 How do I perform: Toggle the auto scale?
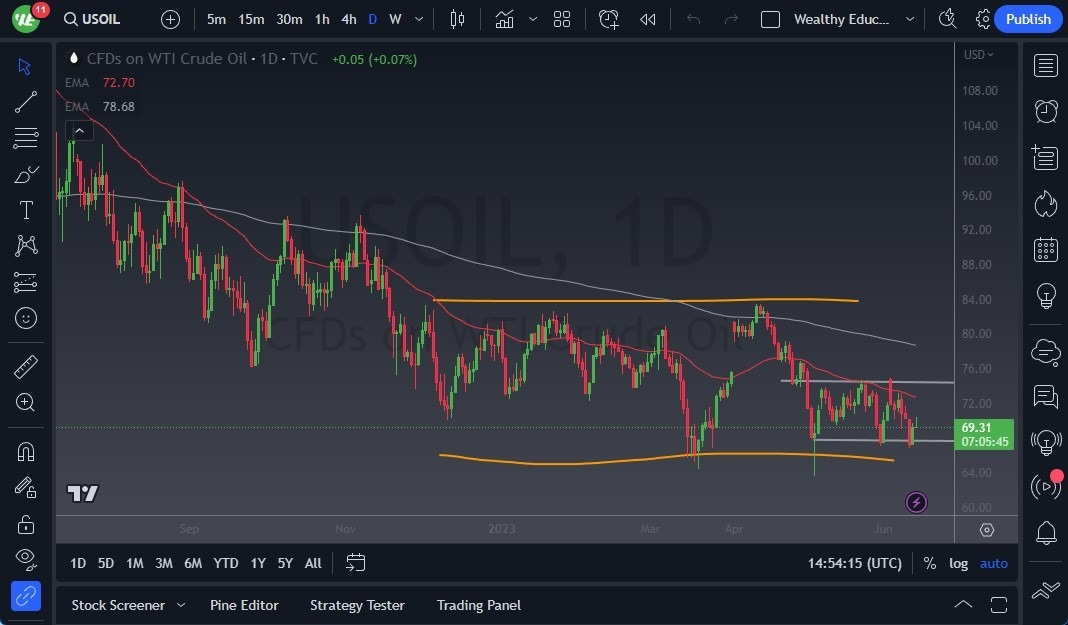tap(993, 563)
